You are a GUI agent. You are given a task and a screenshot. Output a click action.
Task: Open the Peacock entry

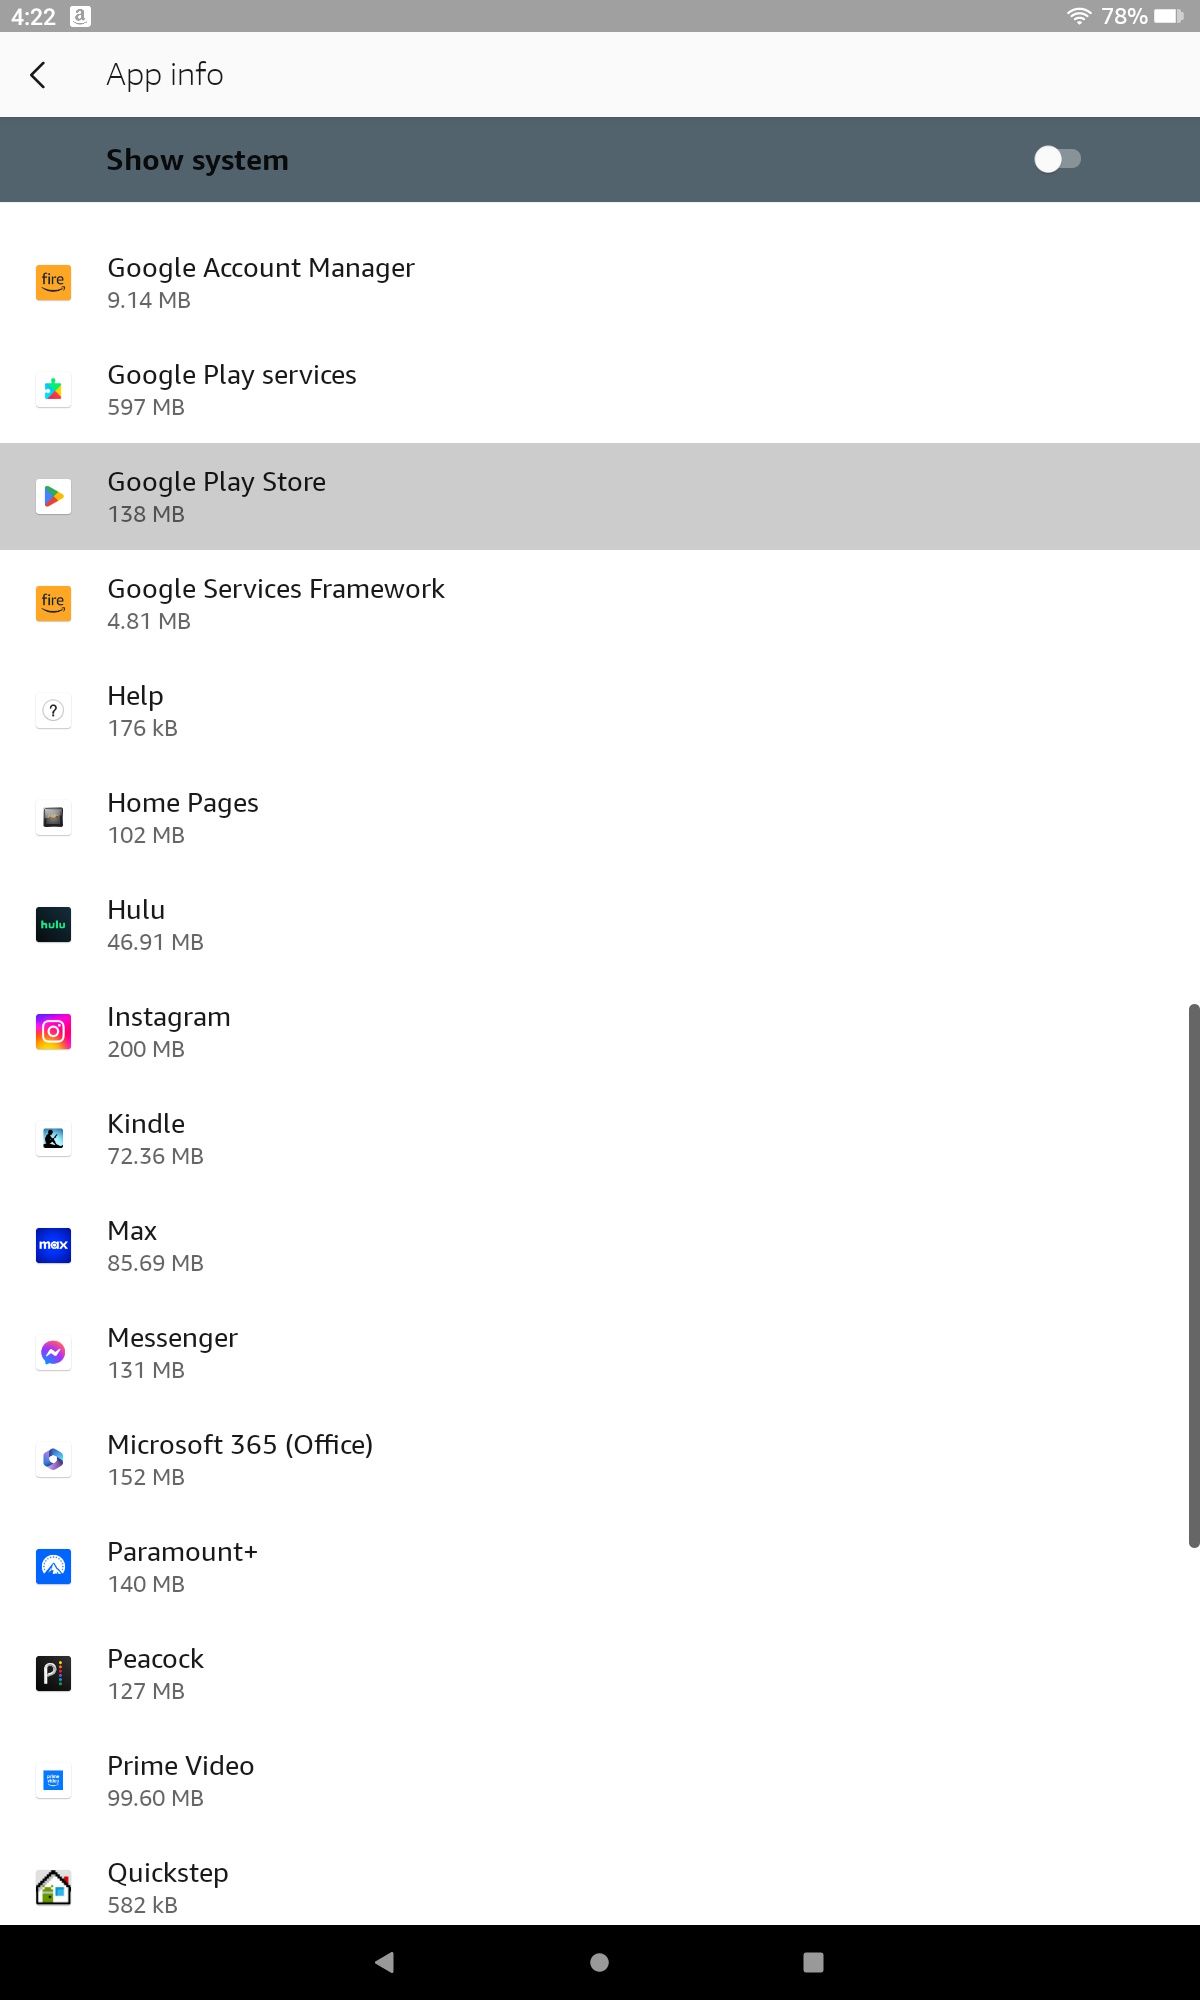click(x=600, y=1674)
